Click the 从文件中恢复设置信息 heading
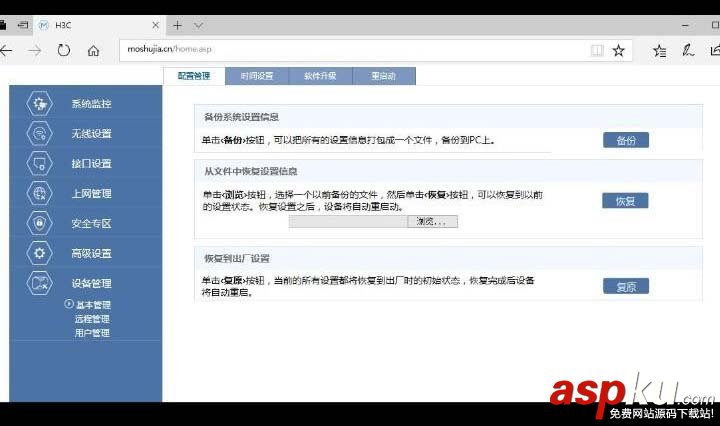 pyautogui.click(x=251, y=171)
